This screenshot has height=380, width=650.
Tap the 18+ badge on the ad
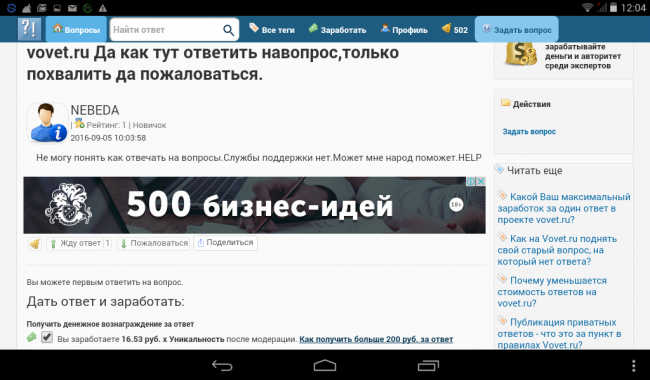pyautogui.click(x=456, y=204)
